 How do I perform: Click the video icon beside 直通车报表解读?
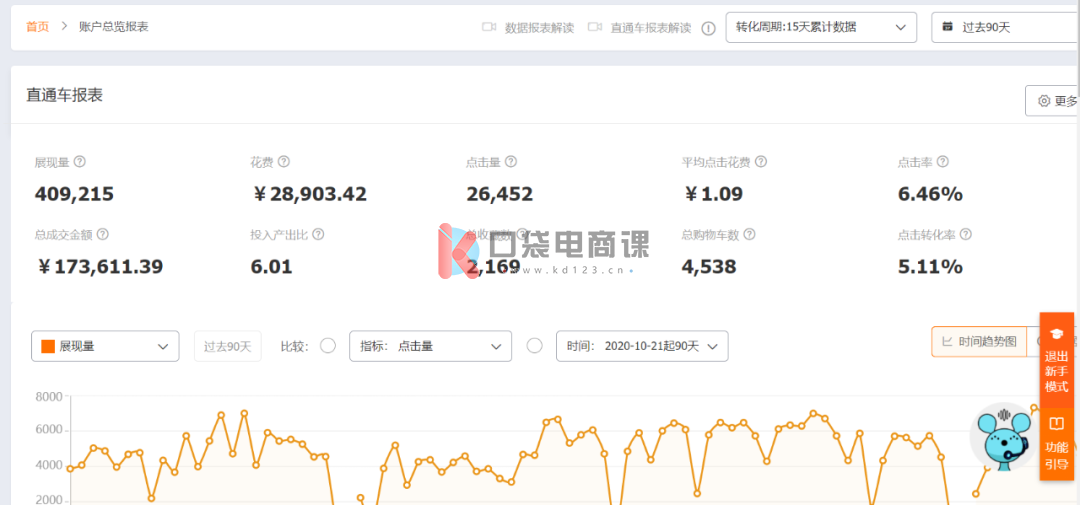[595, 28]
